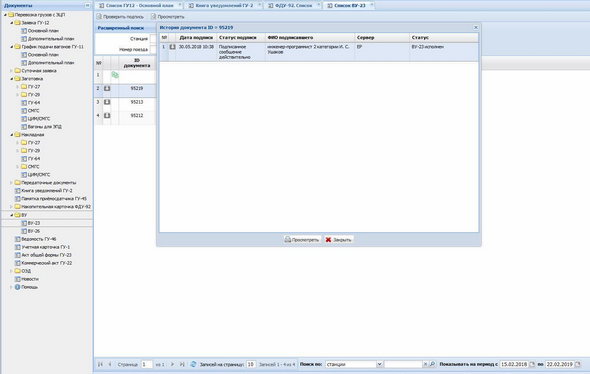The width and height of the screenshot is (590, 374).
Task: Collapse the Заготовка folder
Action: point(11,79)
